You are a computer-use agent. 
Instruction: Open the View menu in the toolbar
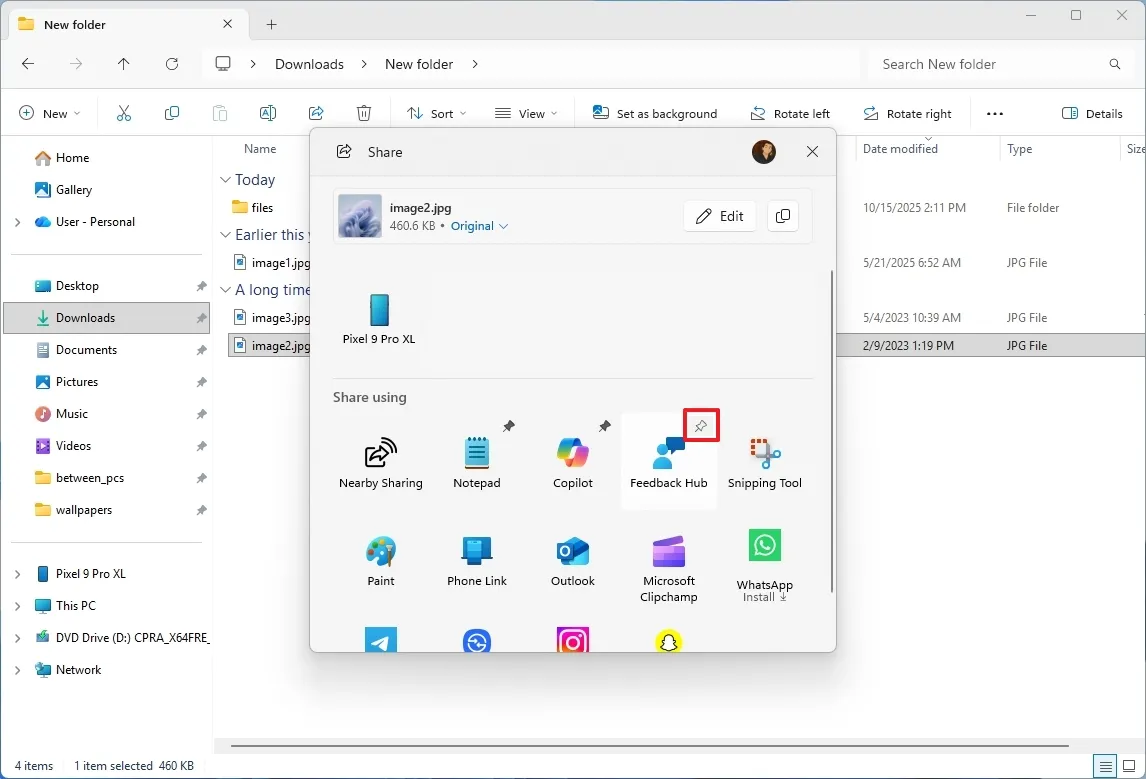point(525,113)
